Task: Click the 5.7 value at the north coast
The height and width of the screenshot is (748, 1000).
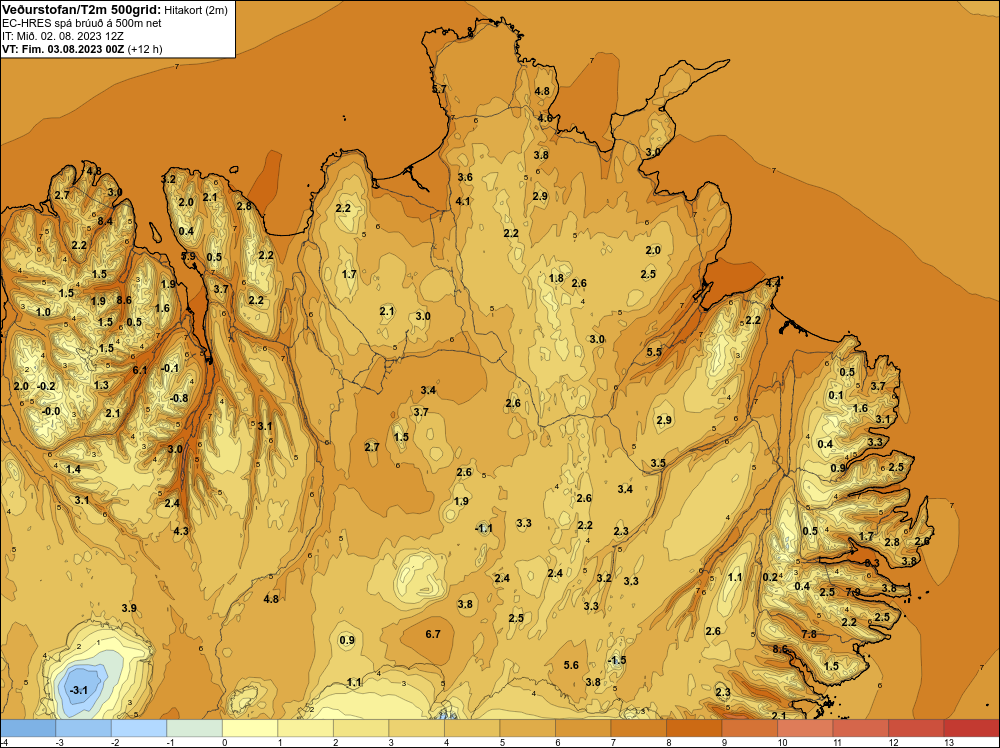Action: 439,89
